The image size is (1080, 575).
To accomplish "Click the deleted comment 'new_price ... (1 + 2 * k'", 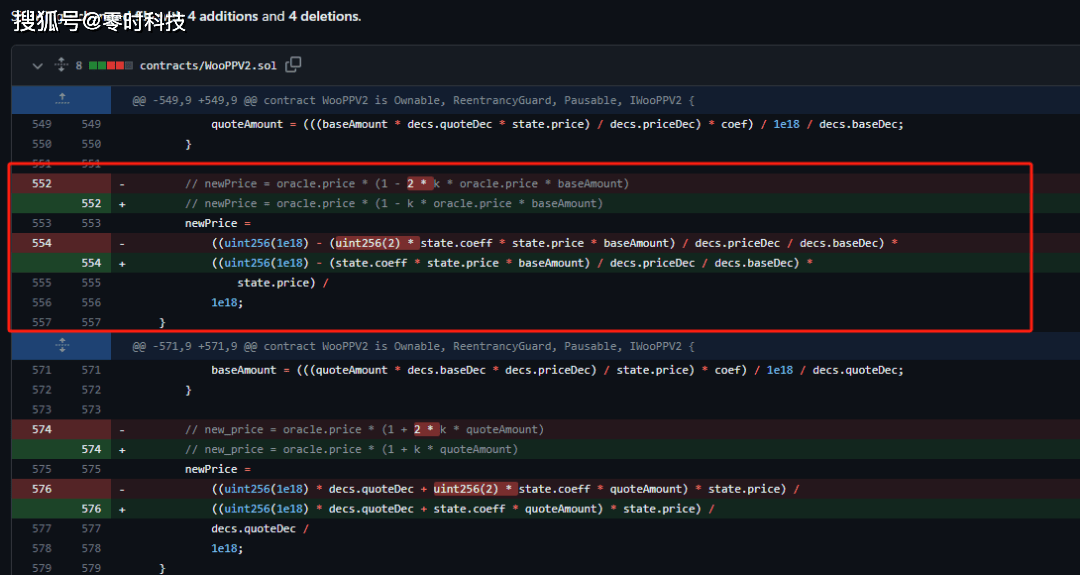I will [364, 430].
